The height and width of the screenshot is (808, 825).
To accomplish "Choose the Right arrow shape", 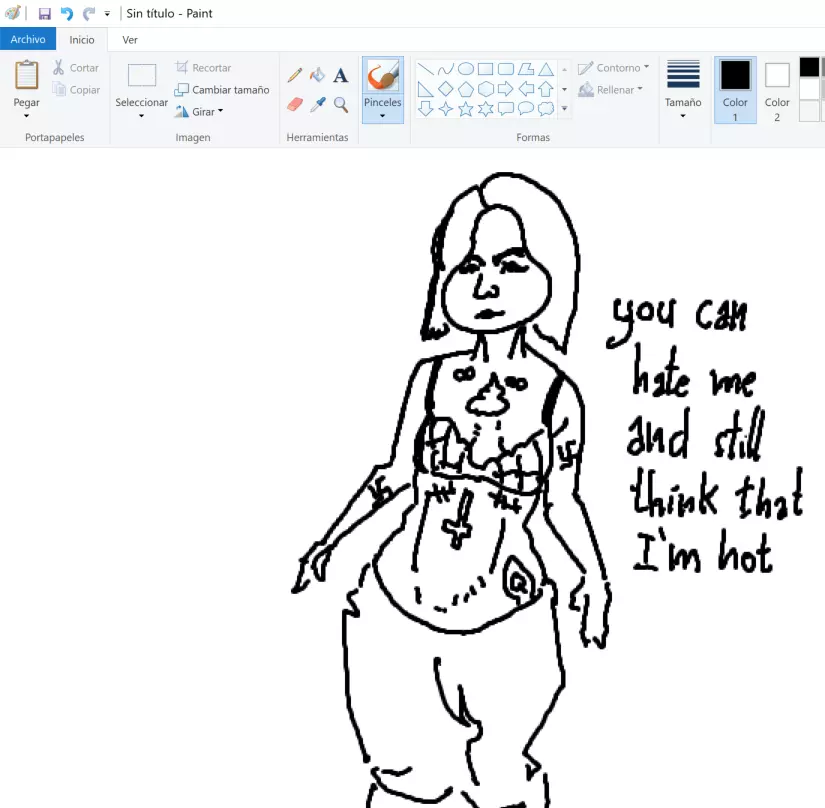I will (x=506, y=89).
